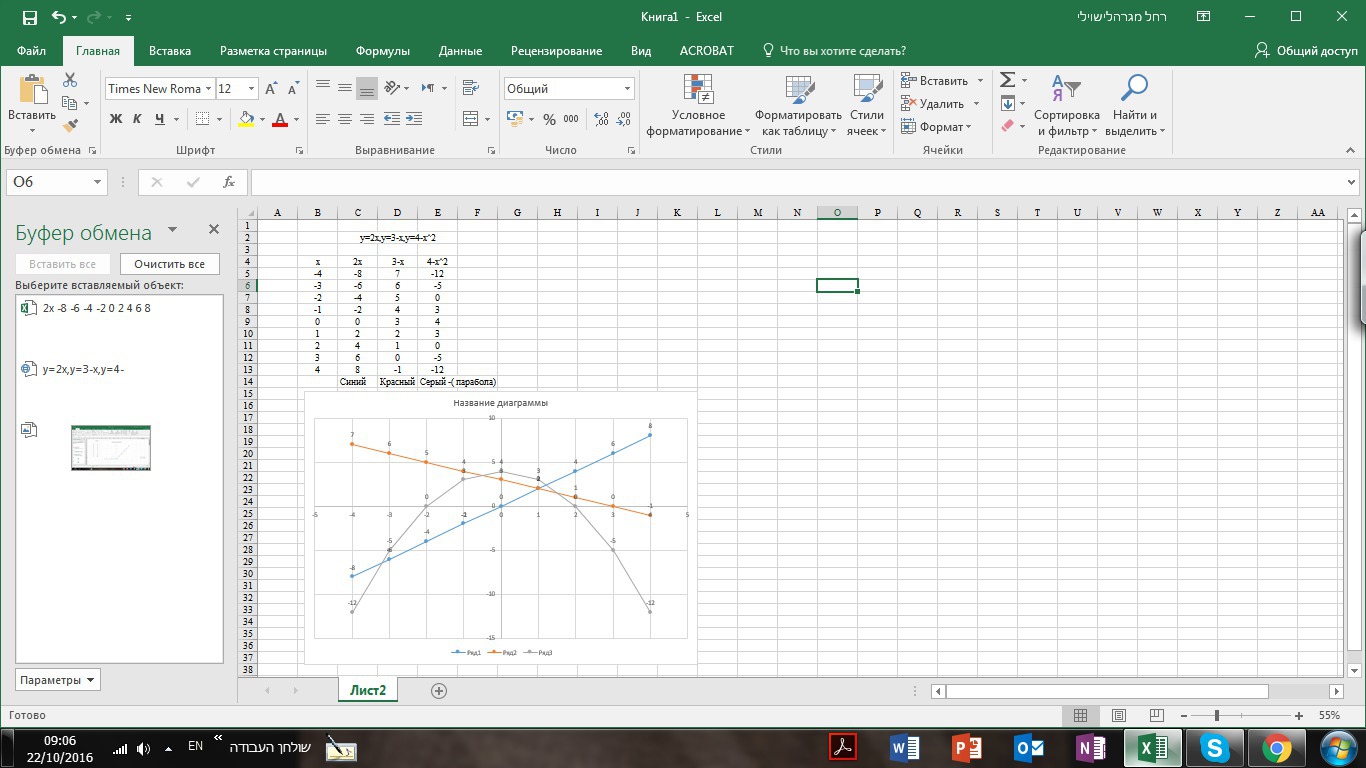Open the fill color dropdown arrow
The height and width of the screenshot is (768, 1366).
pyautogui.click(x=262, y=119)
